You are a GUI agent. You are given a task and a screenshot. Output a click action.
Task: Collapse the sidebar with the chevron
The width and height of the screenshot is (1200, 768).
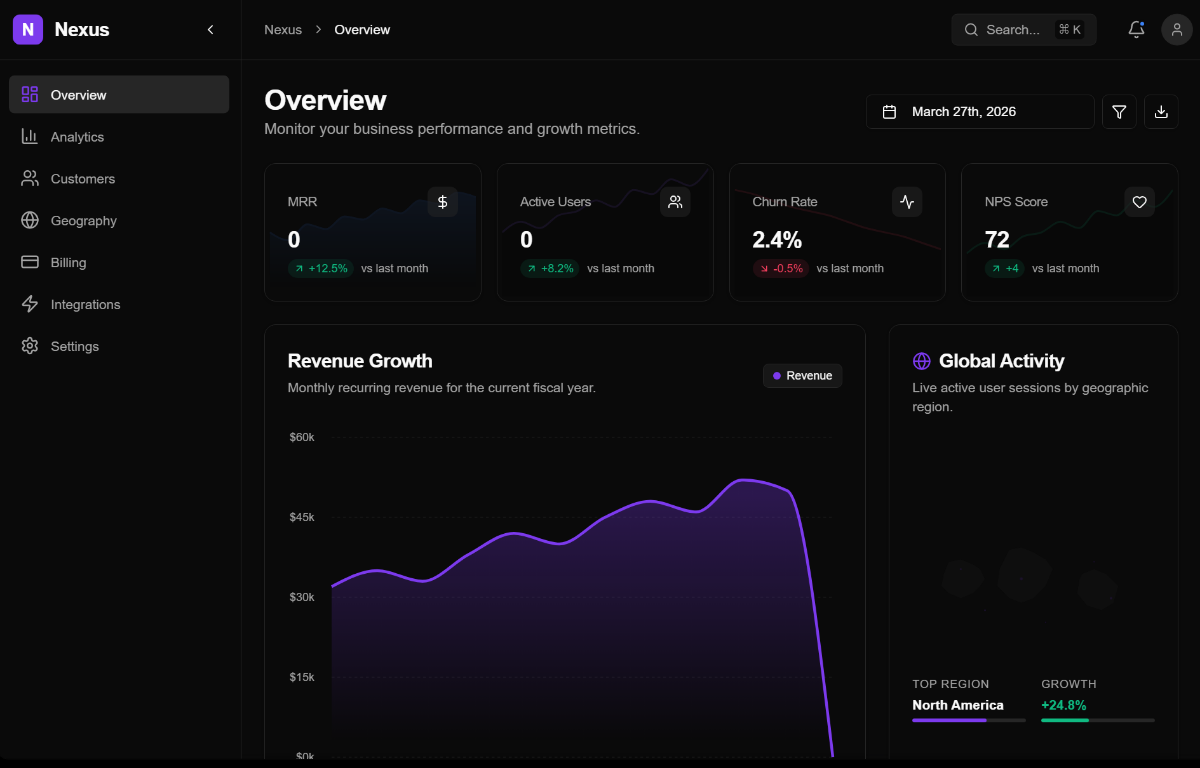pos(211,29)
